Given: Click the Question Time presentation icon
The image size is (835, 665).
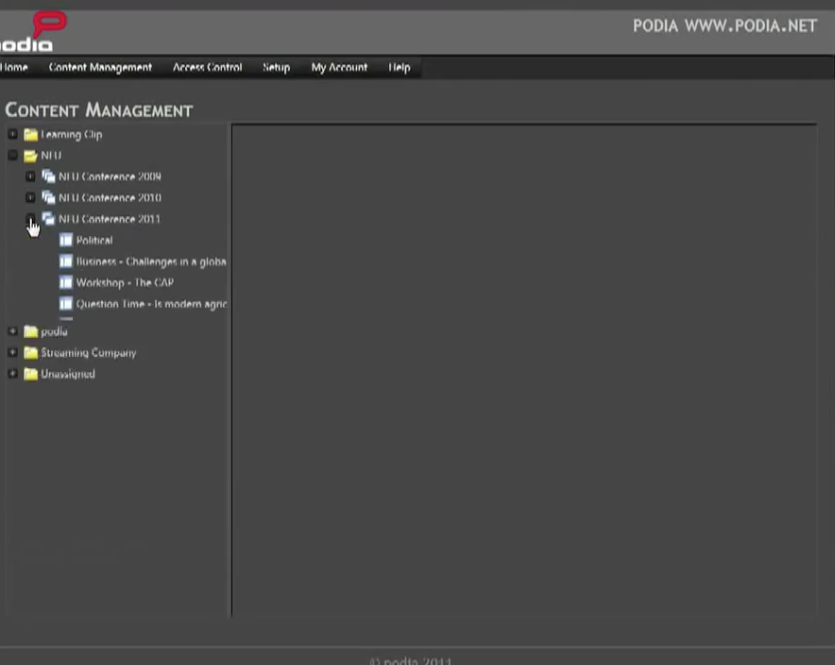Looking at the screenshot, I should pyautogui.click(x=66, y=303).
